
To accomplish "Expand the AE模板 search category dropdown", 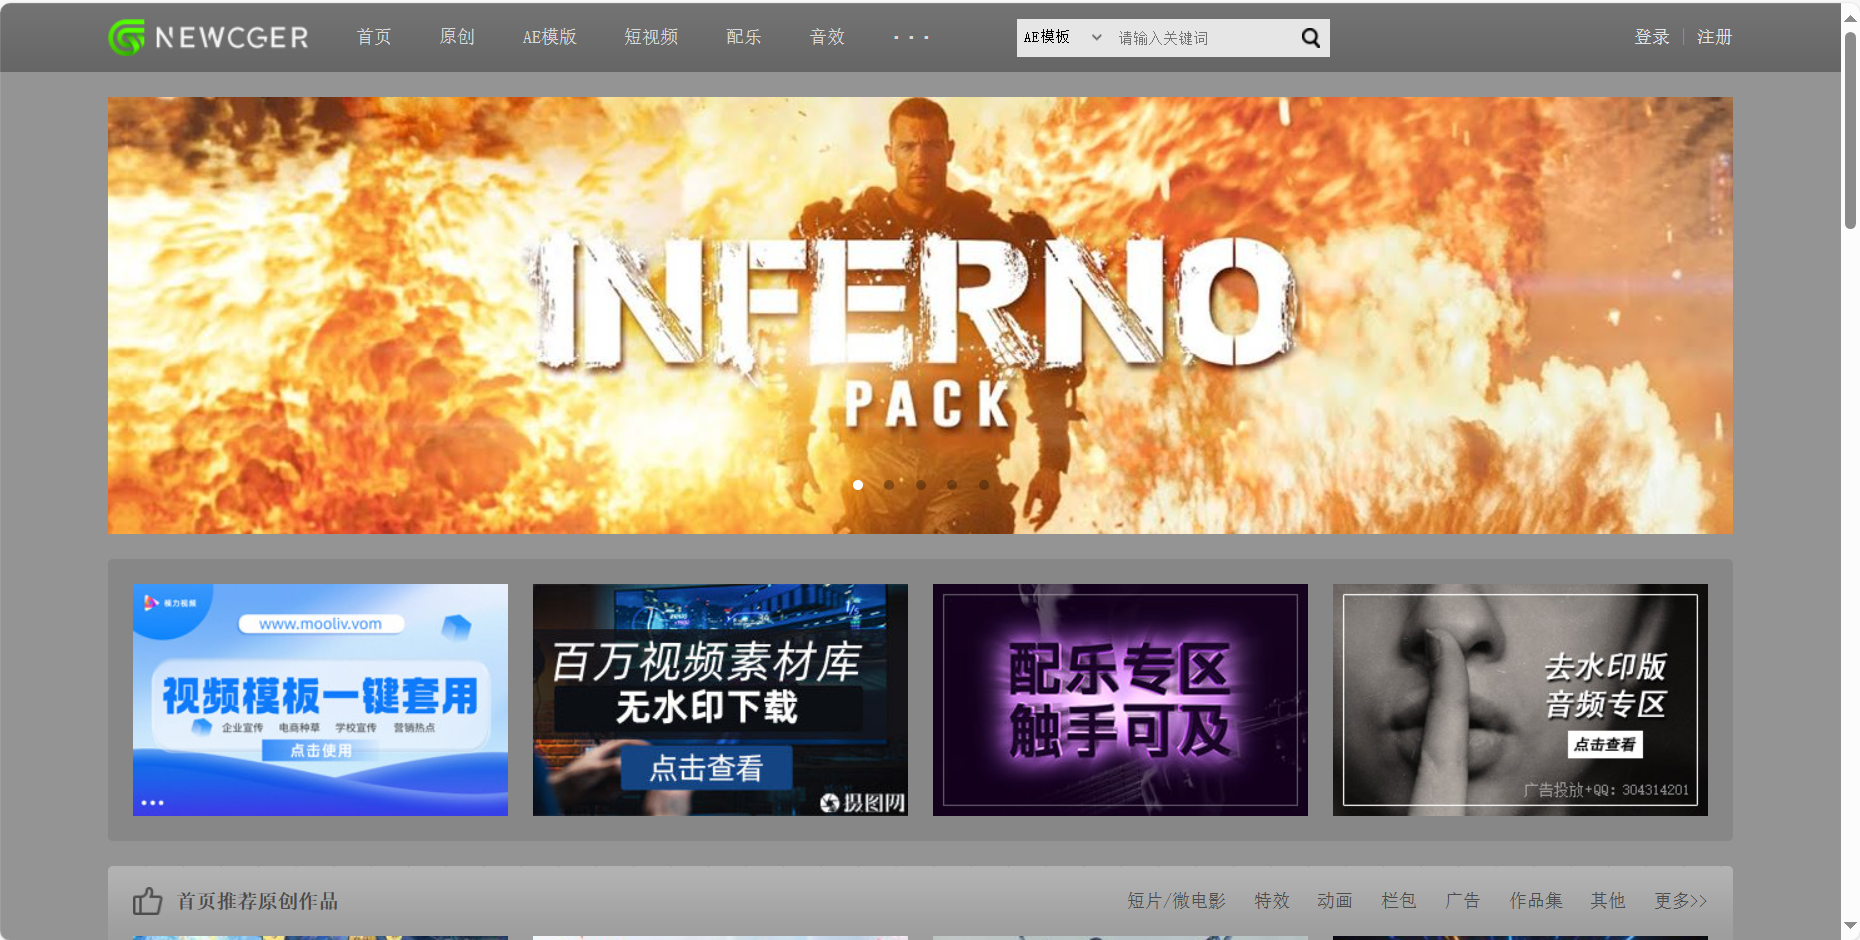I will (1062, 38).
